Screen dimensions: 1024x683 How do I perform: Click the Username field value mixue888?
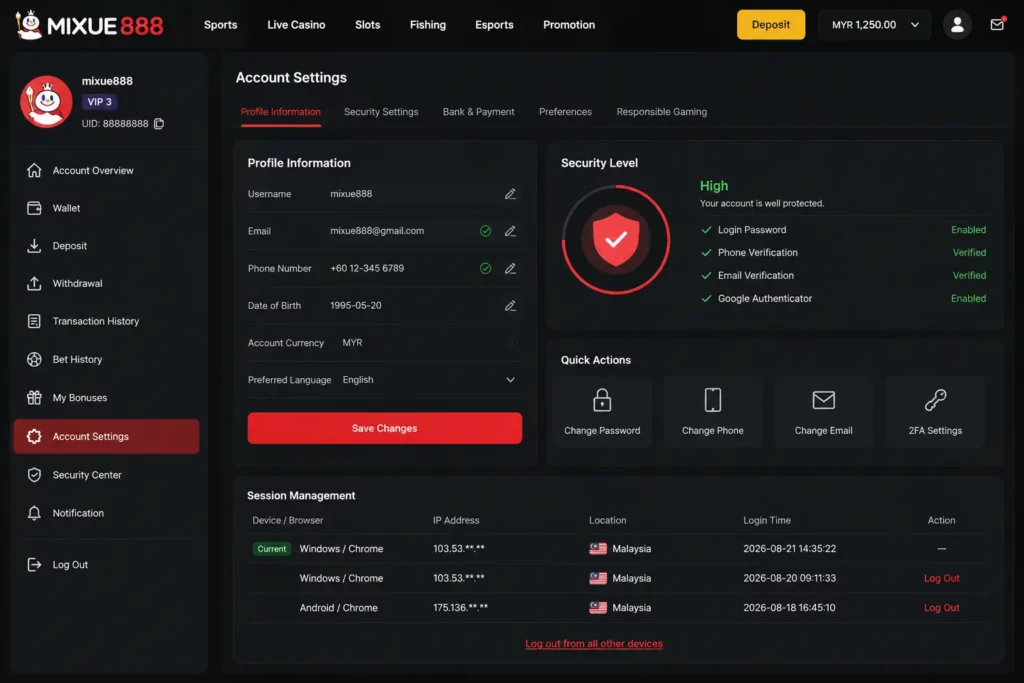[x=351, y=194]
